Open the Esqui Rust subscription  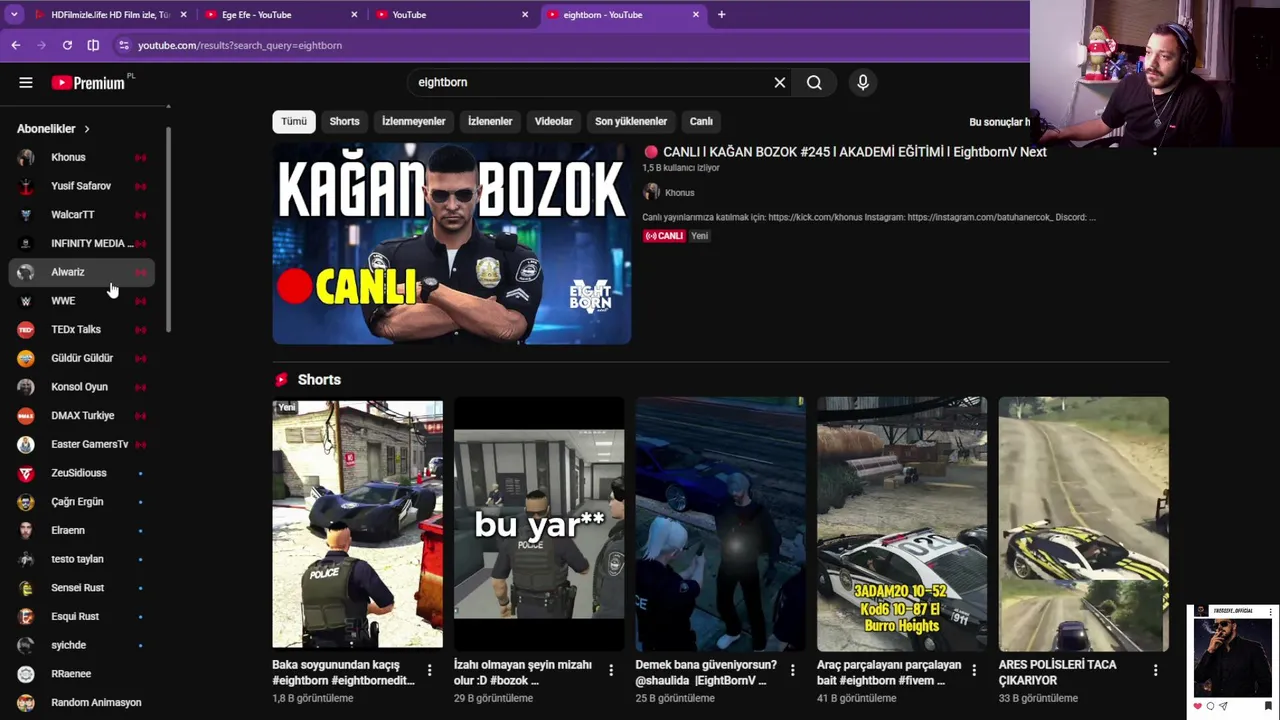(83, 616)
